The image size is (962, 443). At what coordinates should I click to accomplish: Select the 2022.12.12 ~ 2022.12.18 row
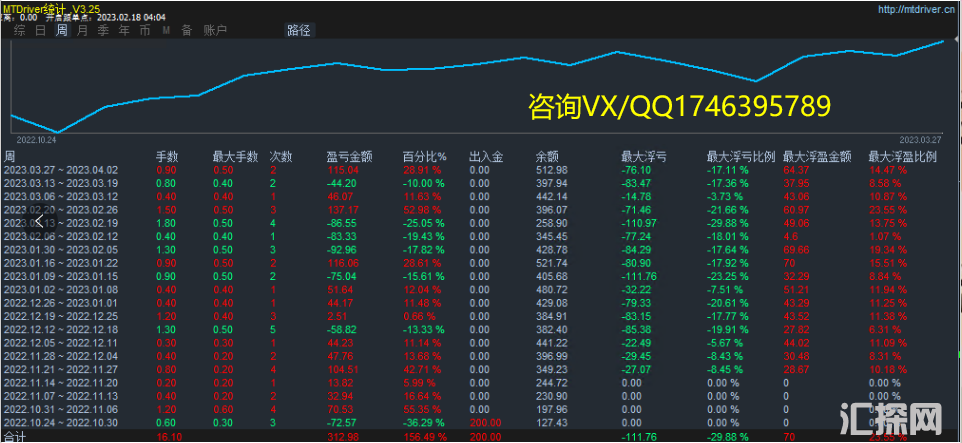(61, 327)
